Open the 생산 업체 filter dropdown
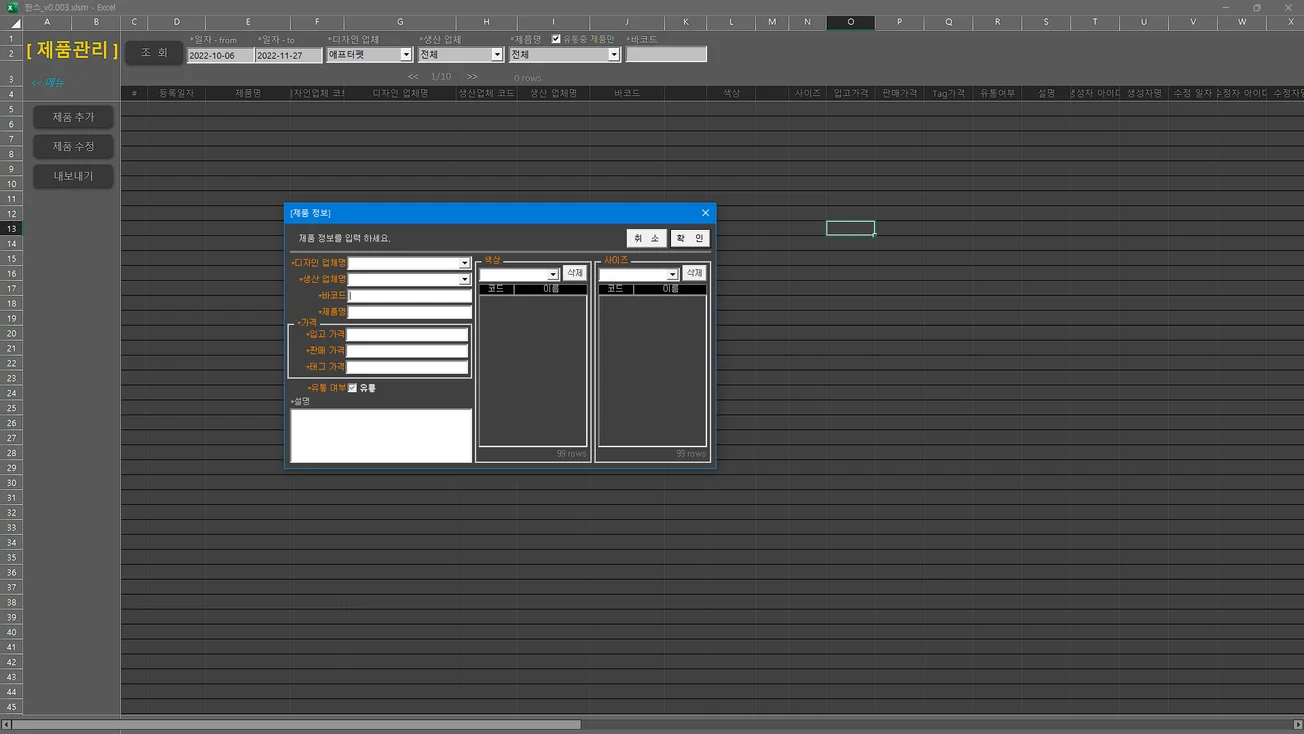The image size is (1304, 734). [x=497, y=55]
